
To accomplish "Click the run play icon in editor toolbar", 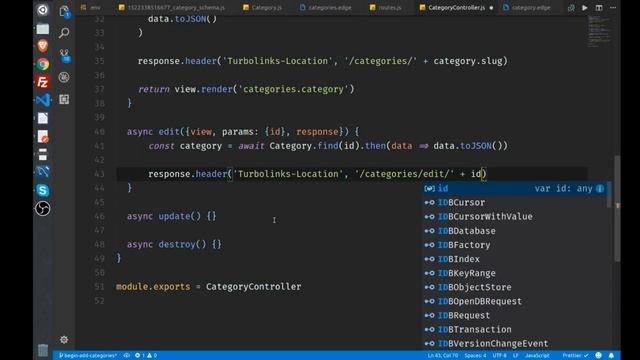I will tap(585, 8).
